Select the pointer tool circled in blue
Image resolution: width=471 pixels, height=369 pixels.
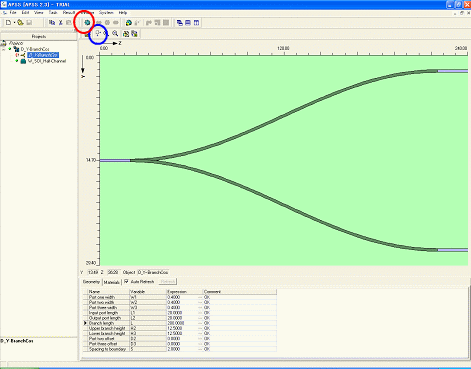click(98, 34)
